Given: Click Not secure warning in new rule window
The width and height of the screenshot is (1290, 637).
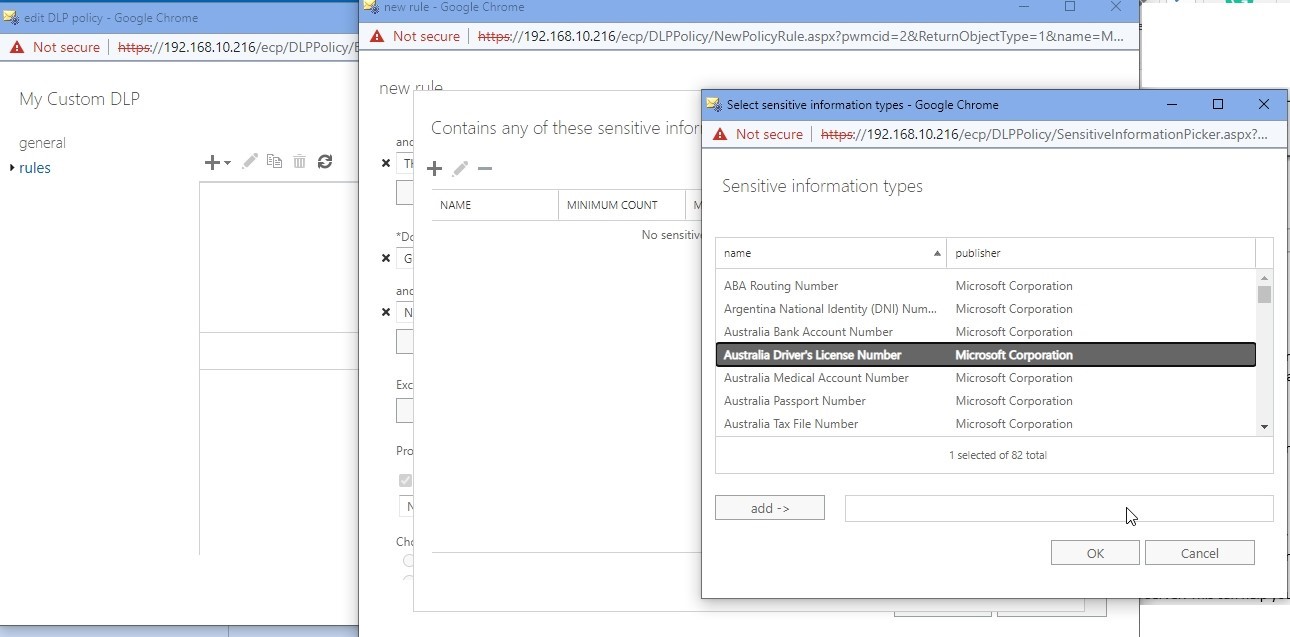Looking at the screenshot, I should pyautogui.click(x=415, y=36).
